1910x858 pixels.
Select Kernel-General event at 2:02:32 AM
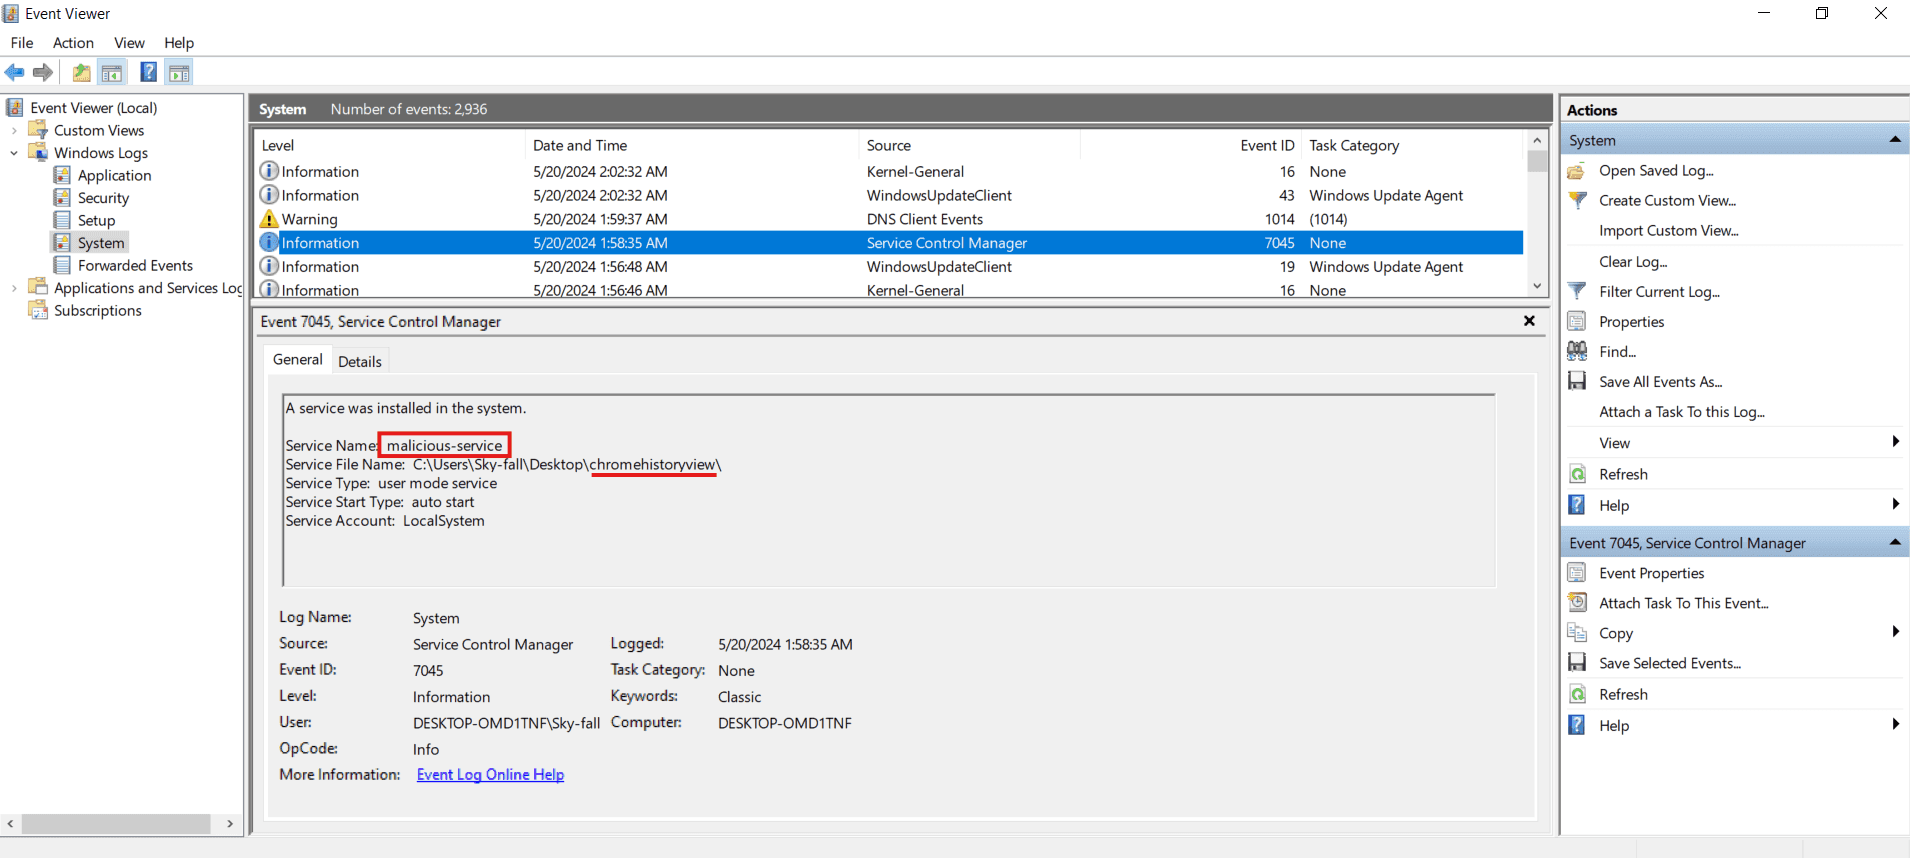(890, 171)
